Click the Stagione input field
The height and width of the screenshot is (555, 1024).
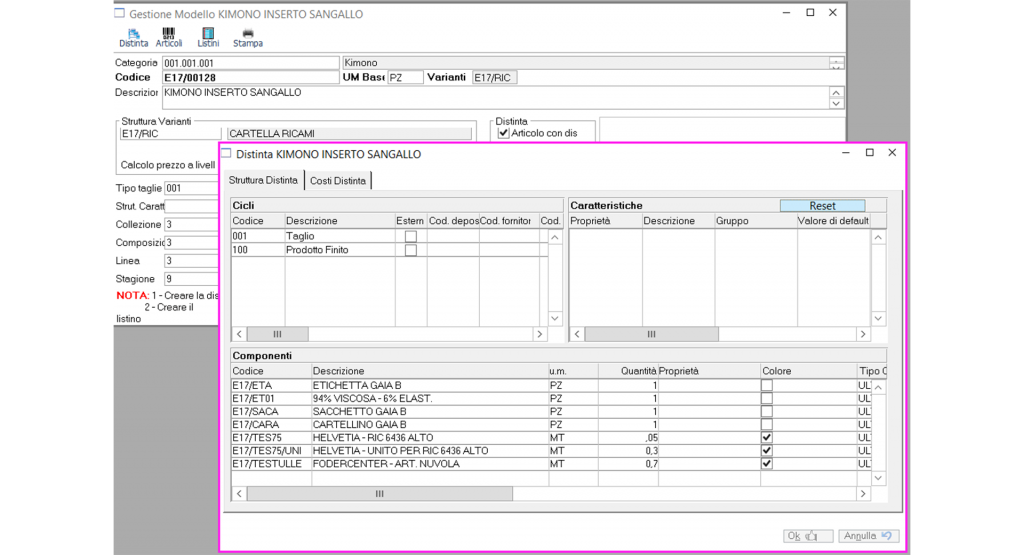191,279
